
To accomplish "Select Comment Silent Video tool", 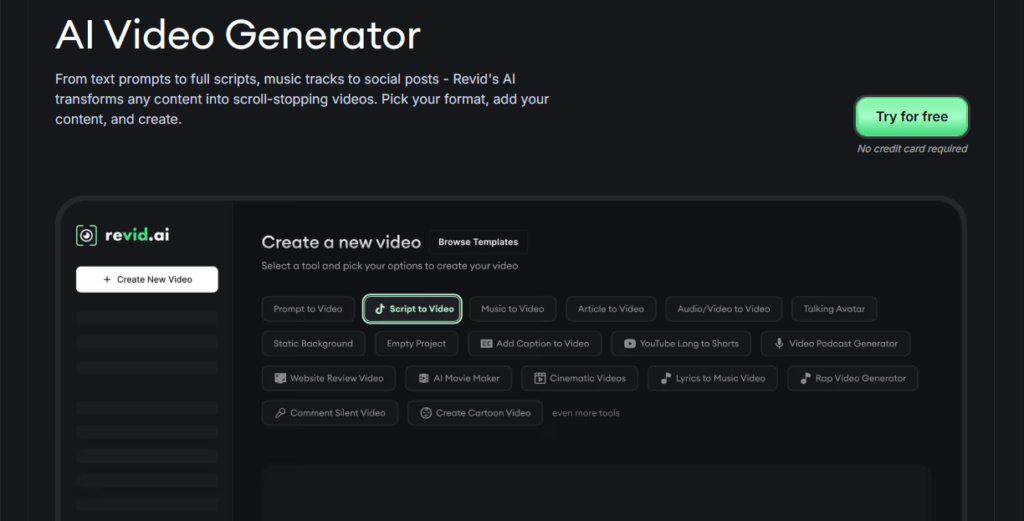I will (330, 413).
